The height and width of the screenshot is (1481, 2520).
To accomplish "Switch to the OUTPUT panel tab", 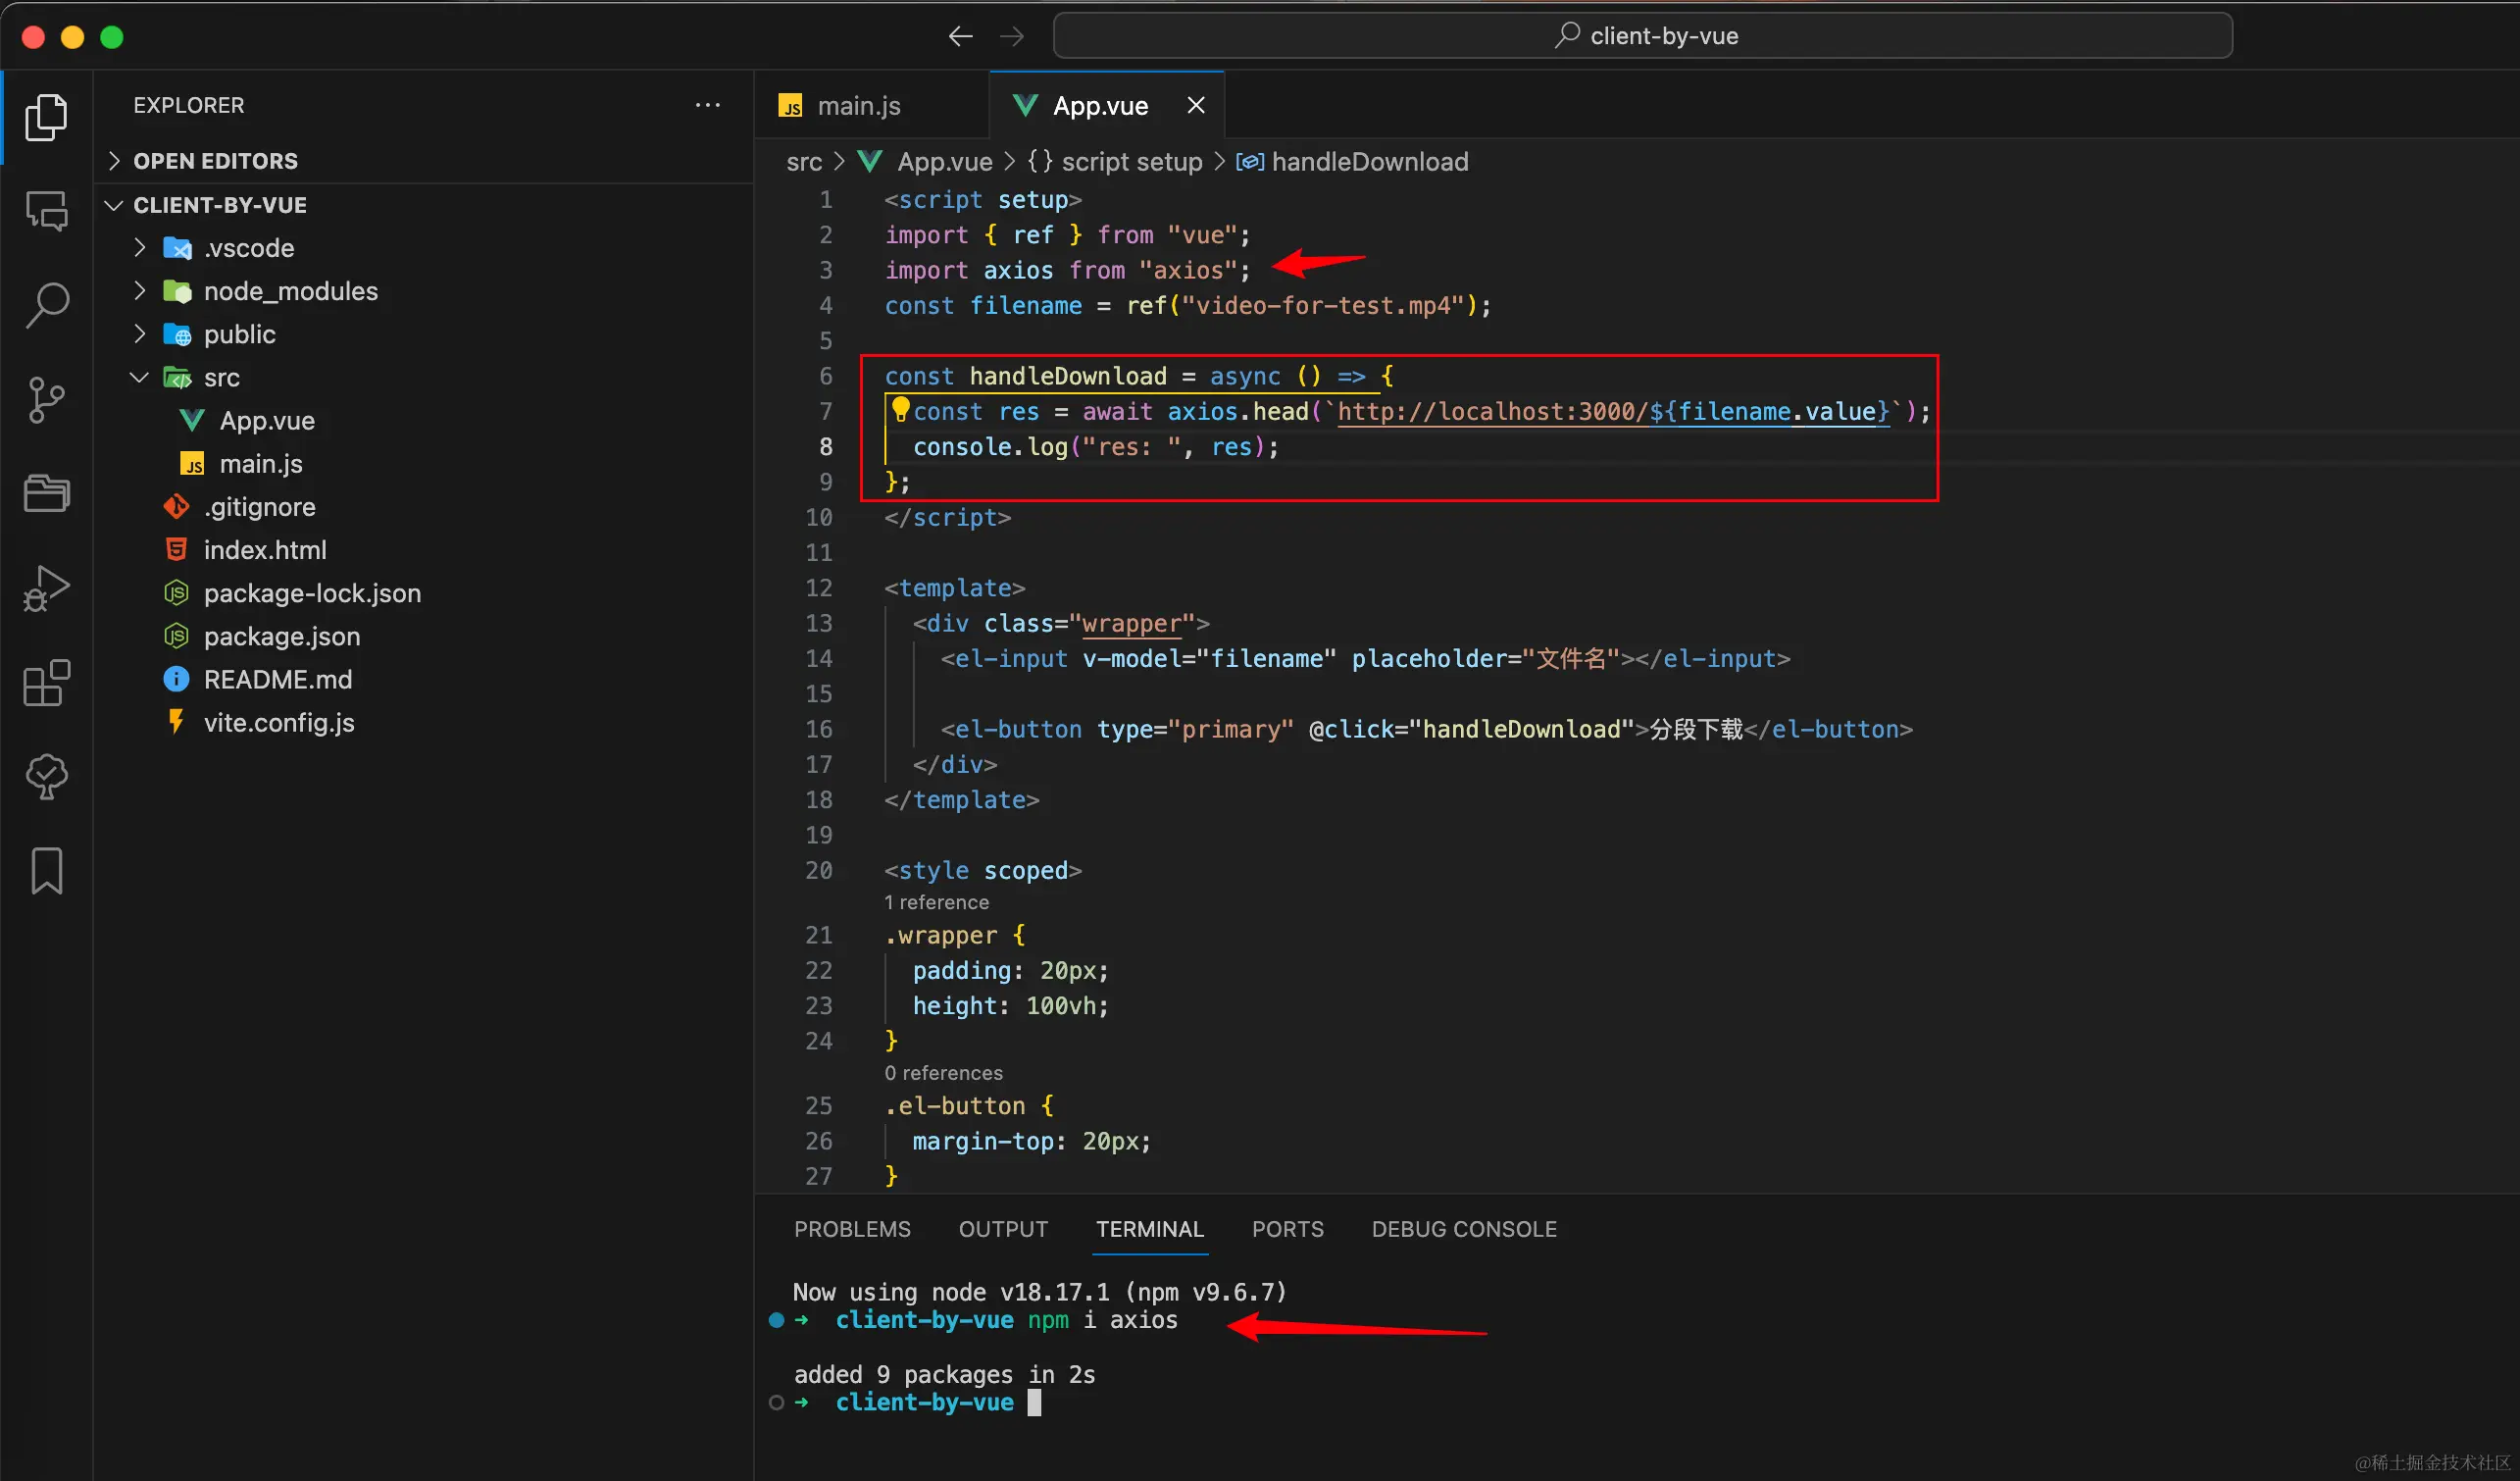I will point(1003,1229).
